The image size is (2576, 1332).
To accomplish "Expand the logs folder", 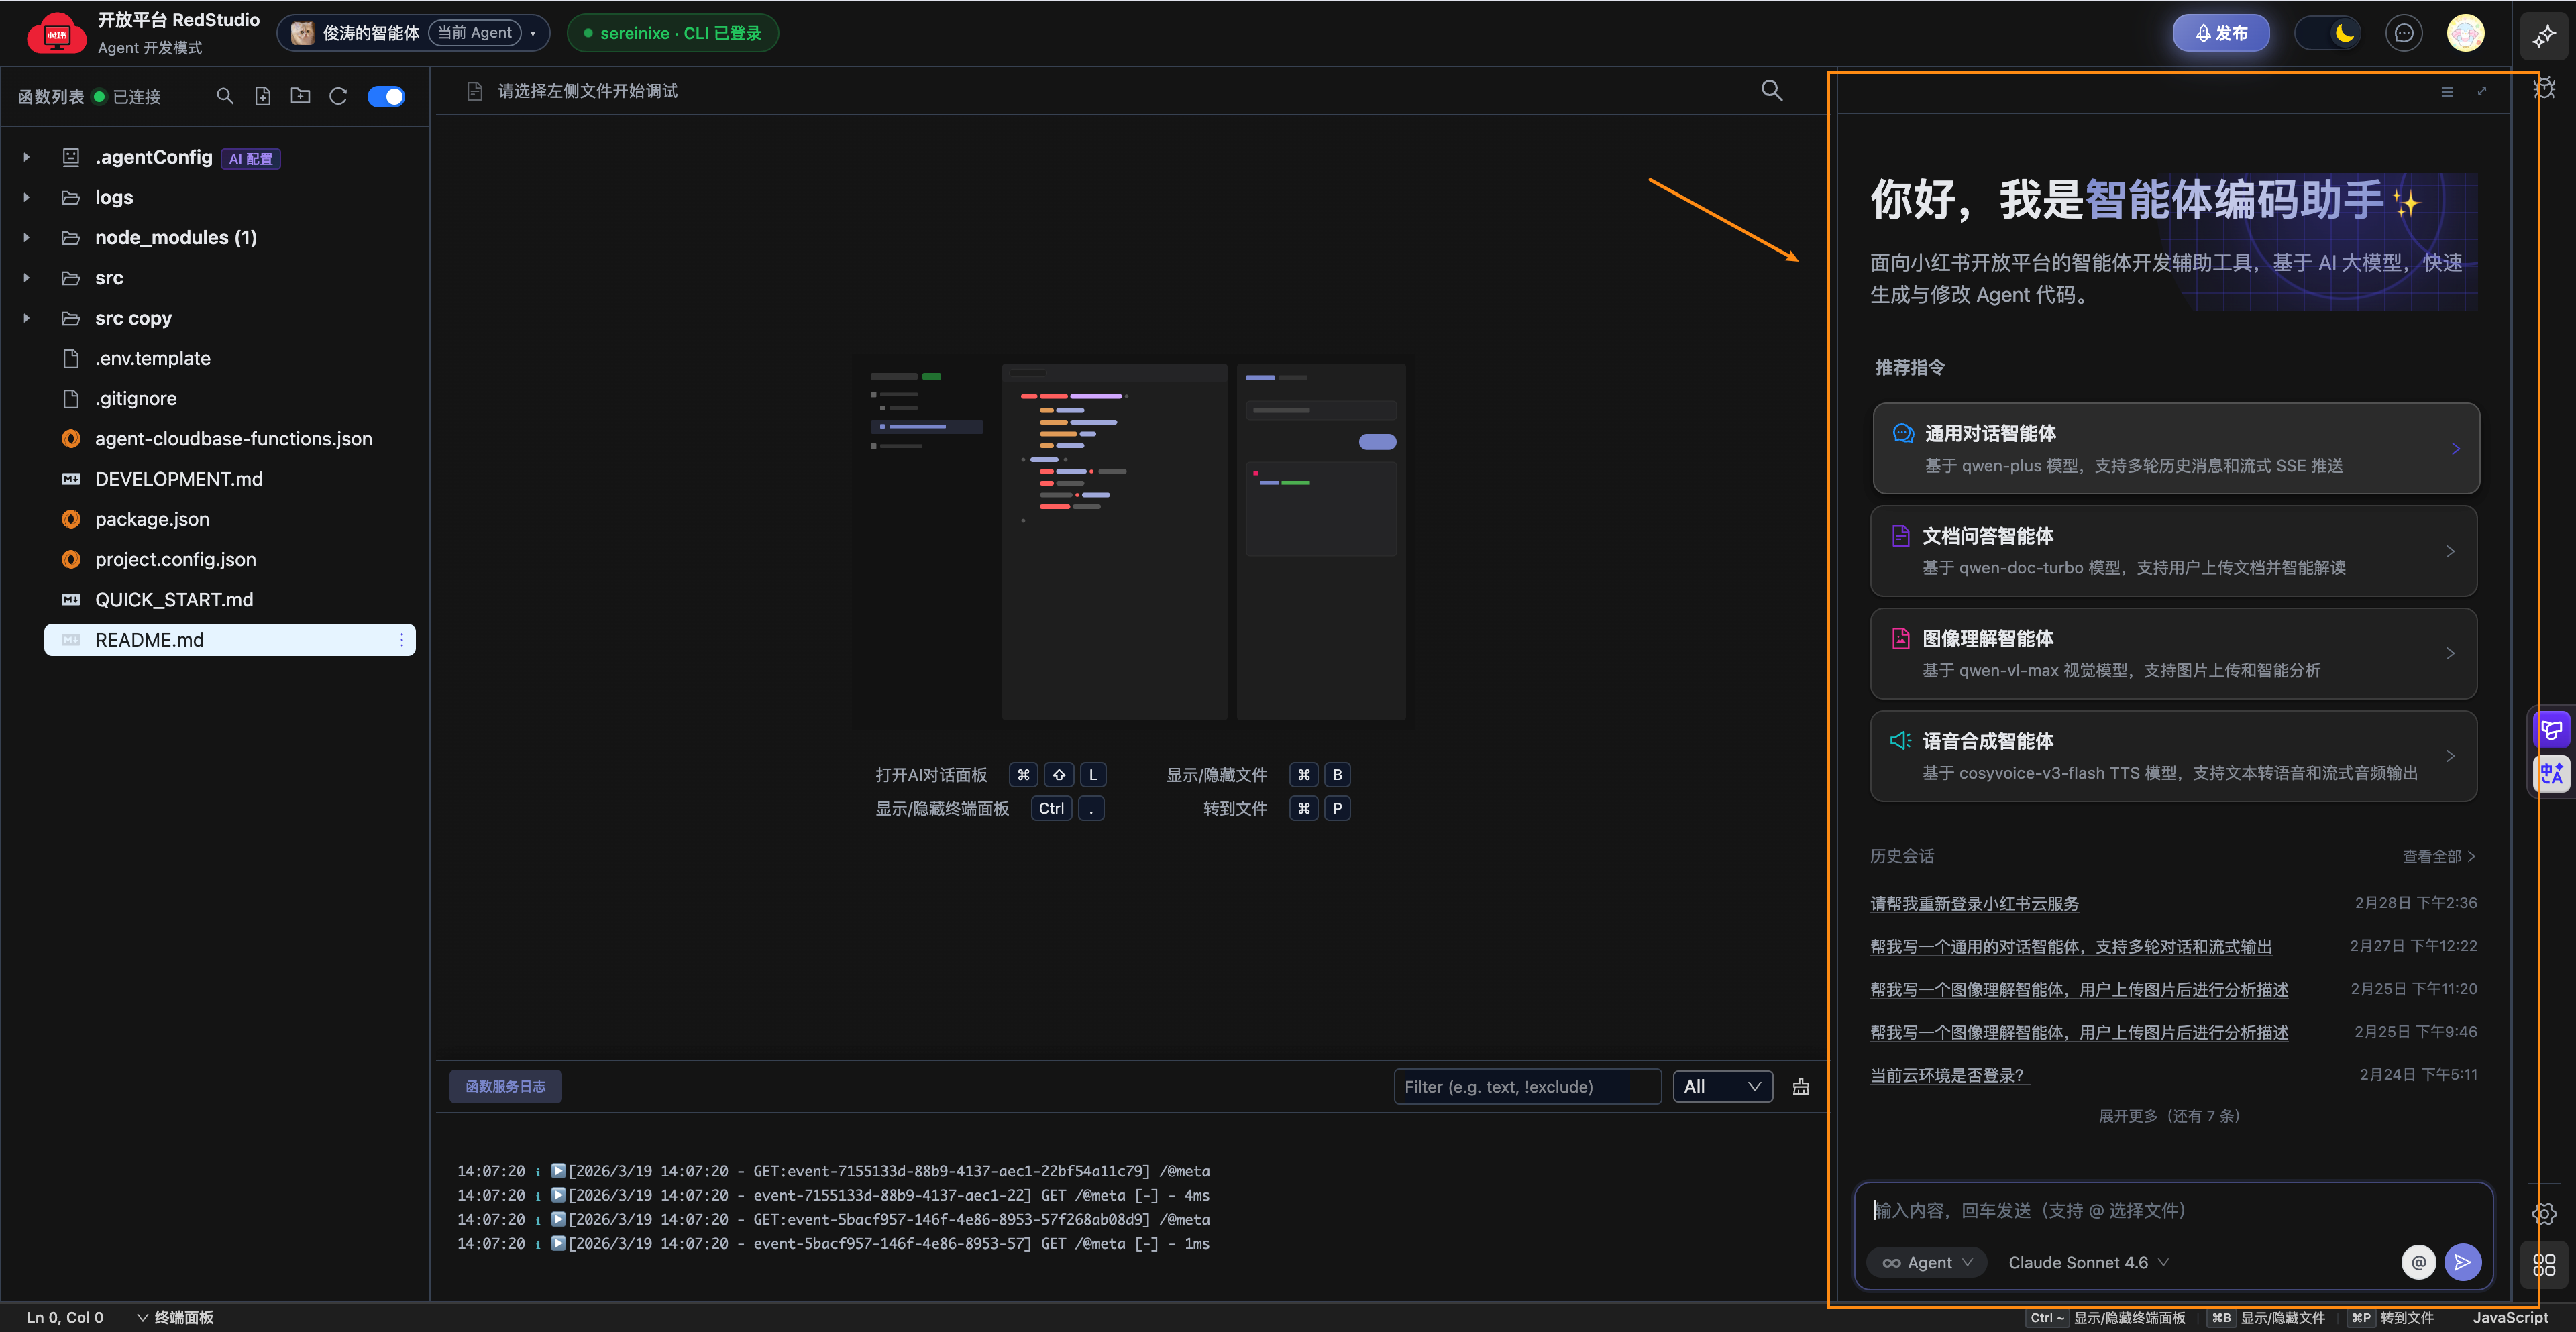I will 27,197.
